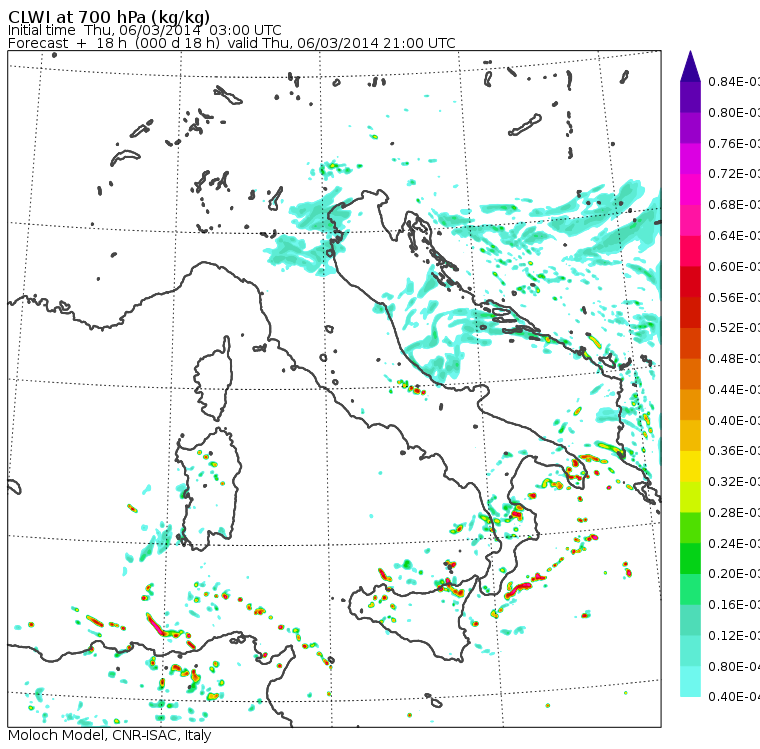The image size is (760, 749).
Task: Pick the violet swatch between 0.76E-03 and 0.80E-03
Action: [690, 128]
